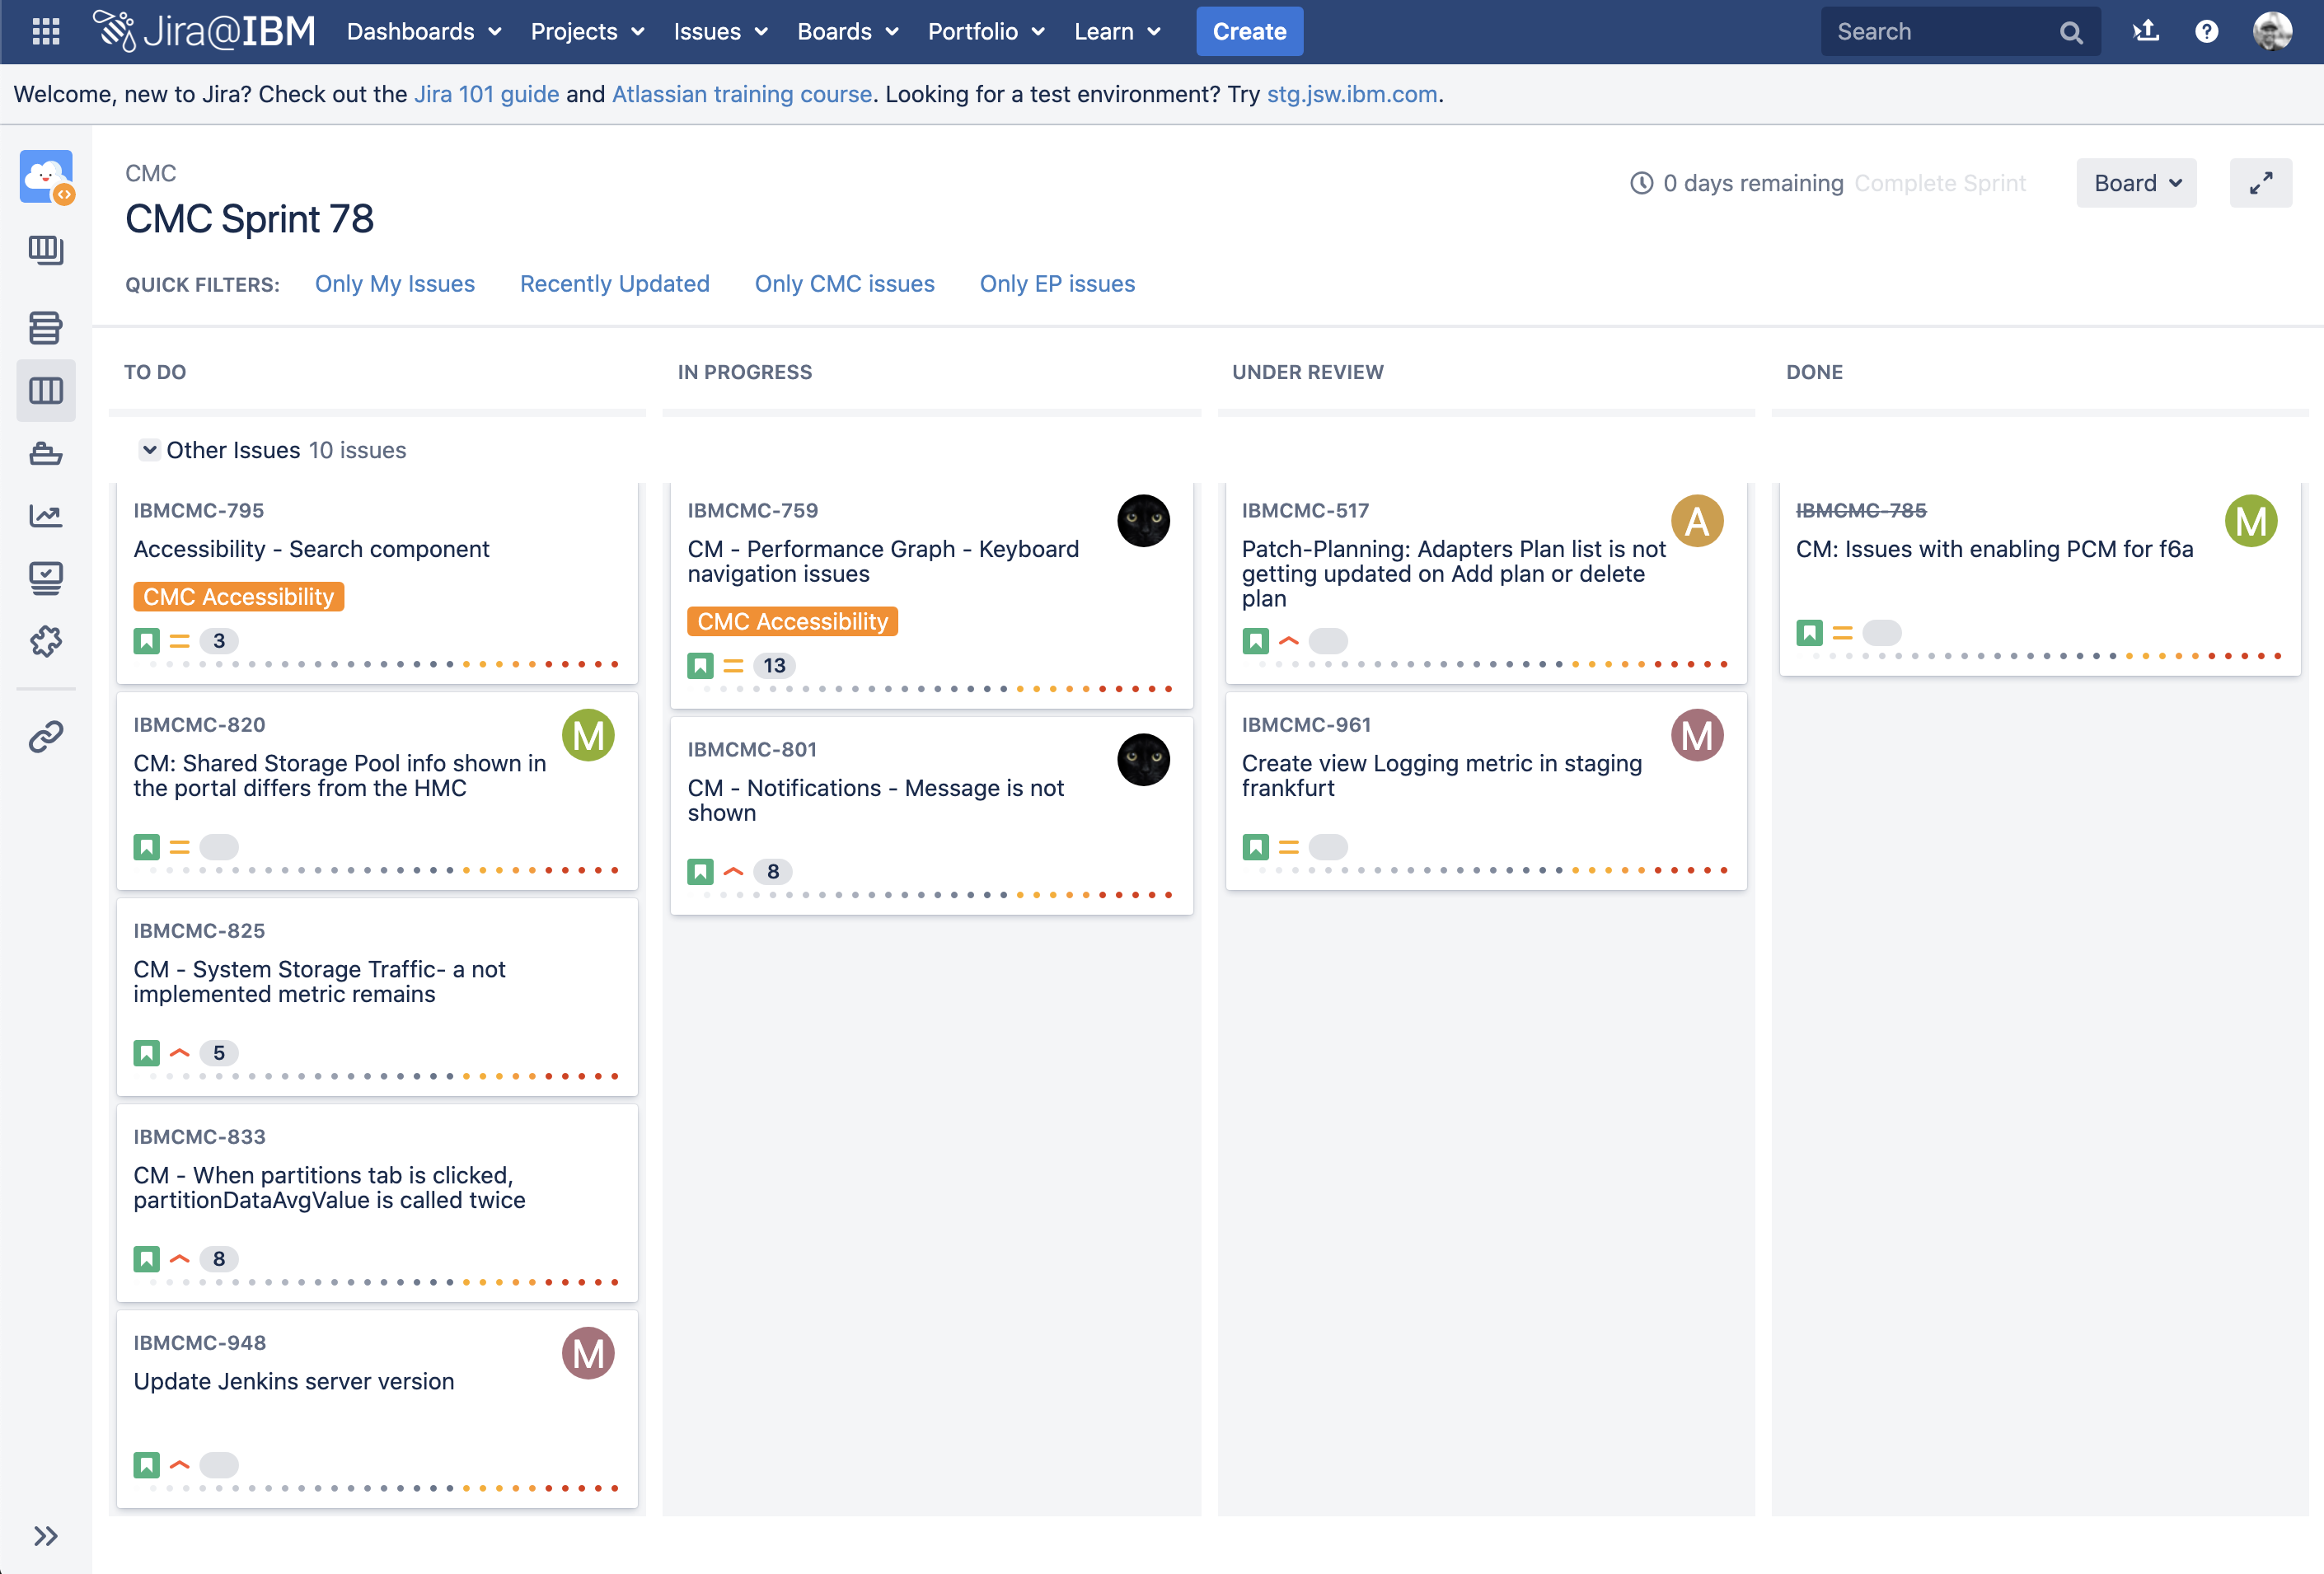
Task: Collapse the Other Issues swimlane
Action: (x=150, y=450)
